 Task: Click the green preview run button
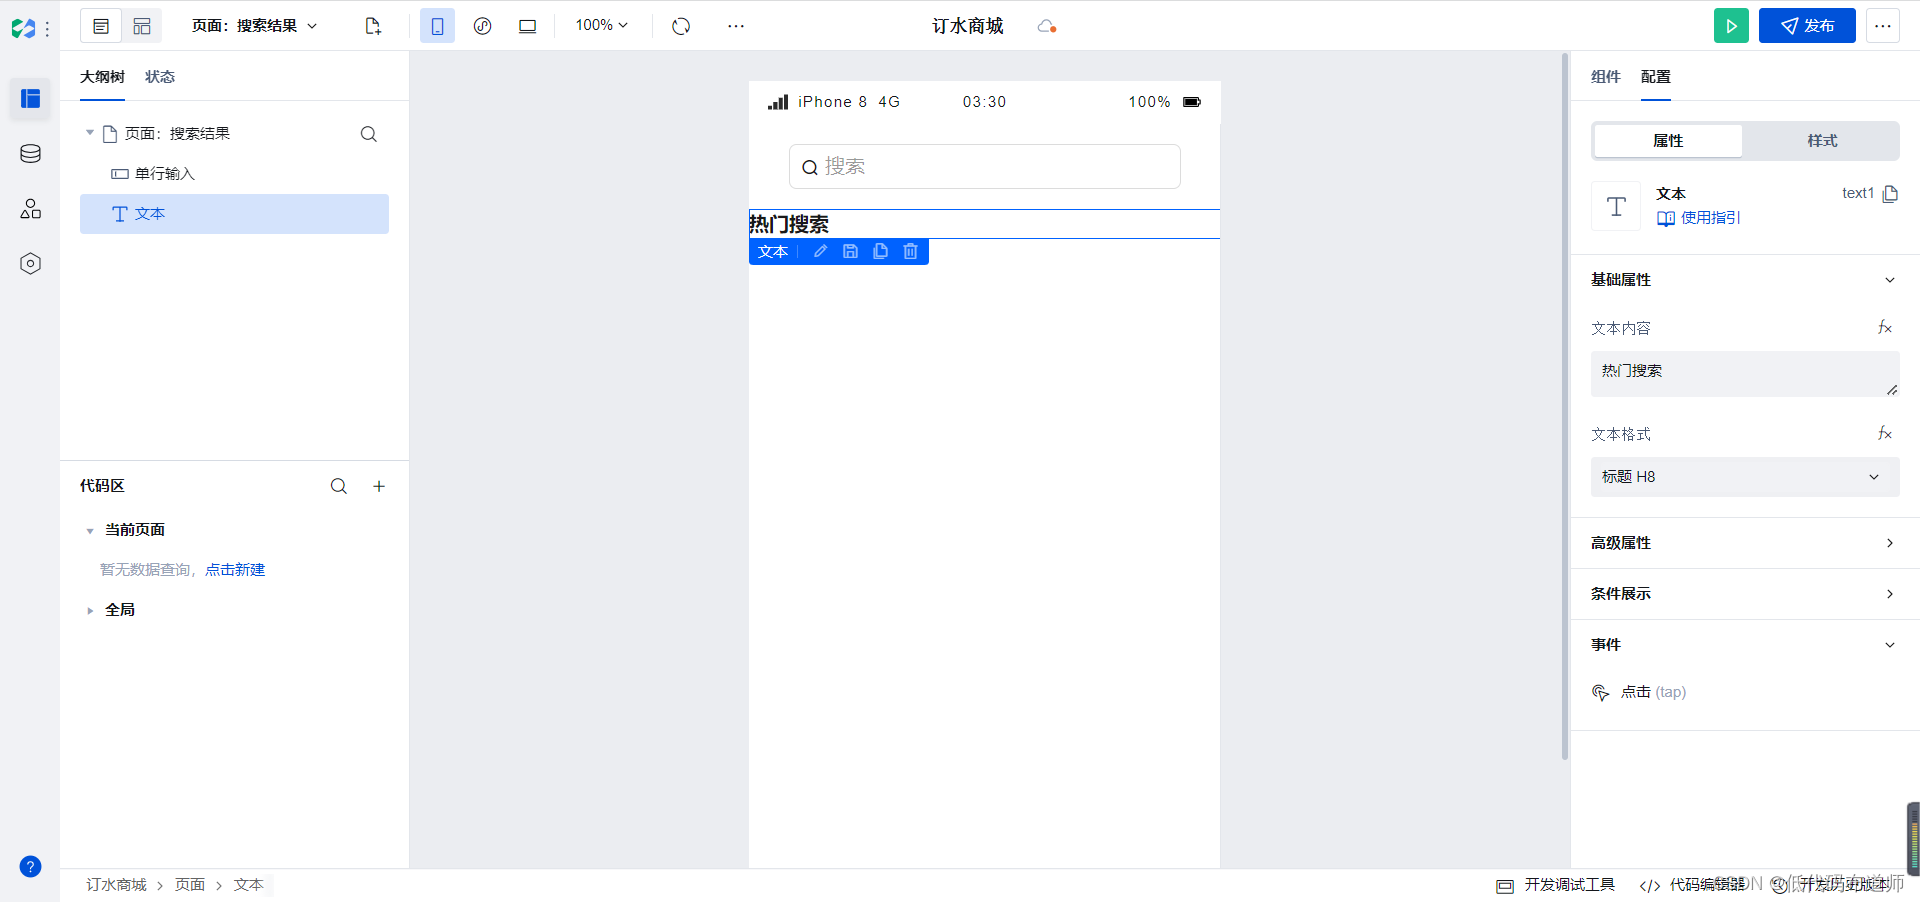coord(1731,26)
